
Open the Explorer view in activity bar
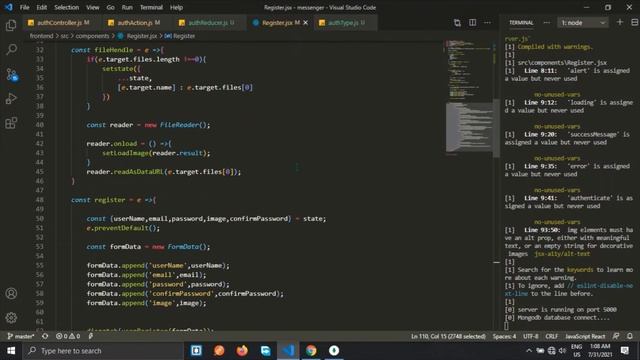(x=11, y=25)
